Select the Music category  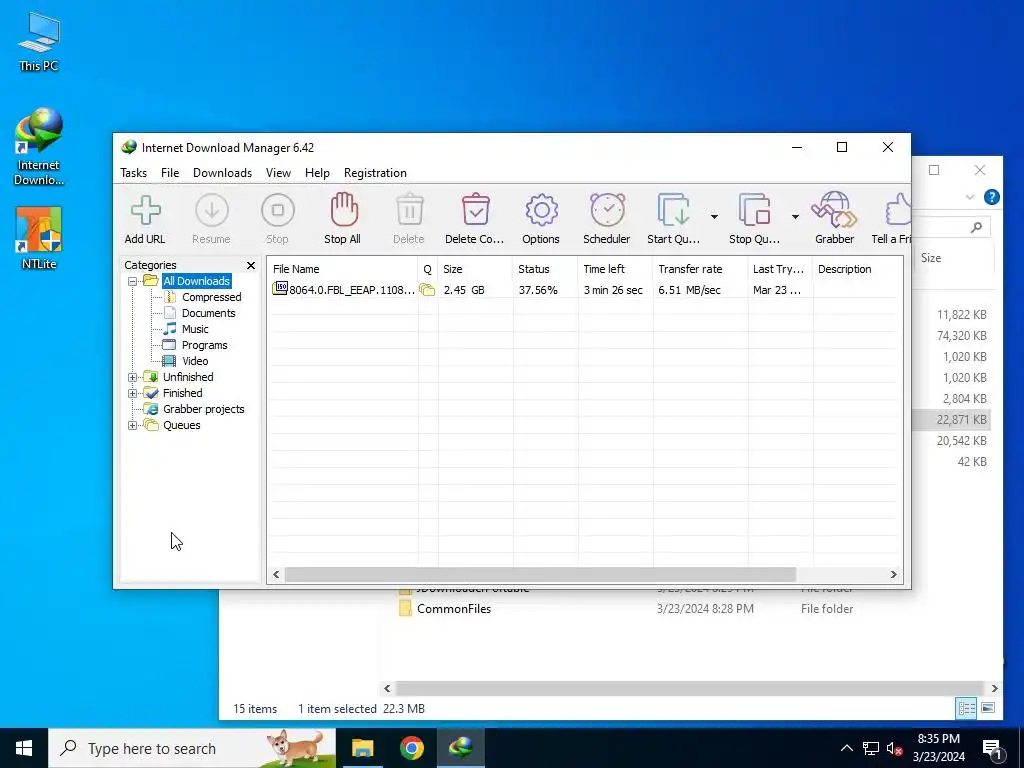(x=195, y=329)
